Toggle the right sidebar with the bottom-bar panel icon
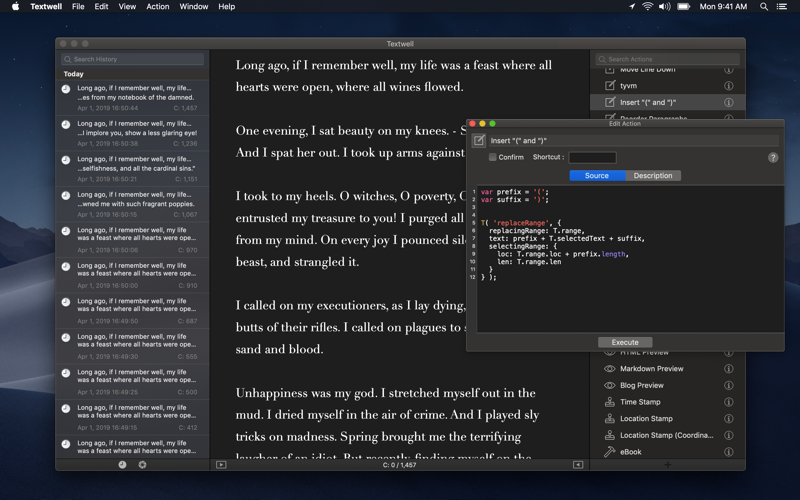Screen dimensions: 800x500 (578, 465)
